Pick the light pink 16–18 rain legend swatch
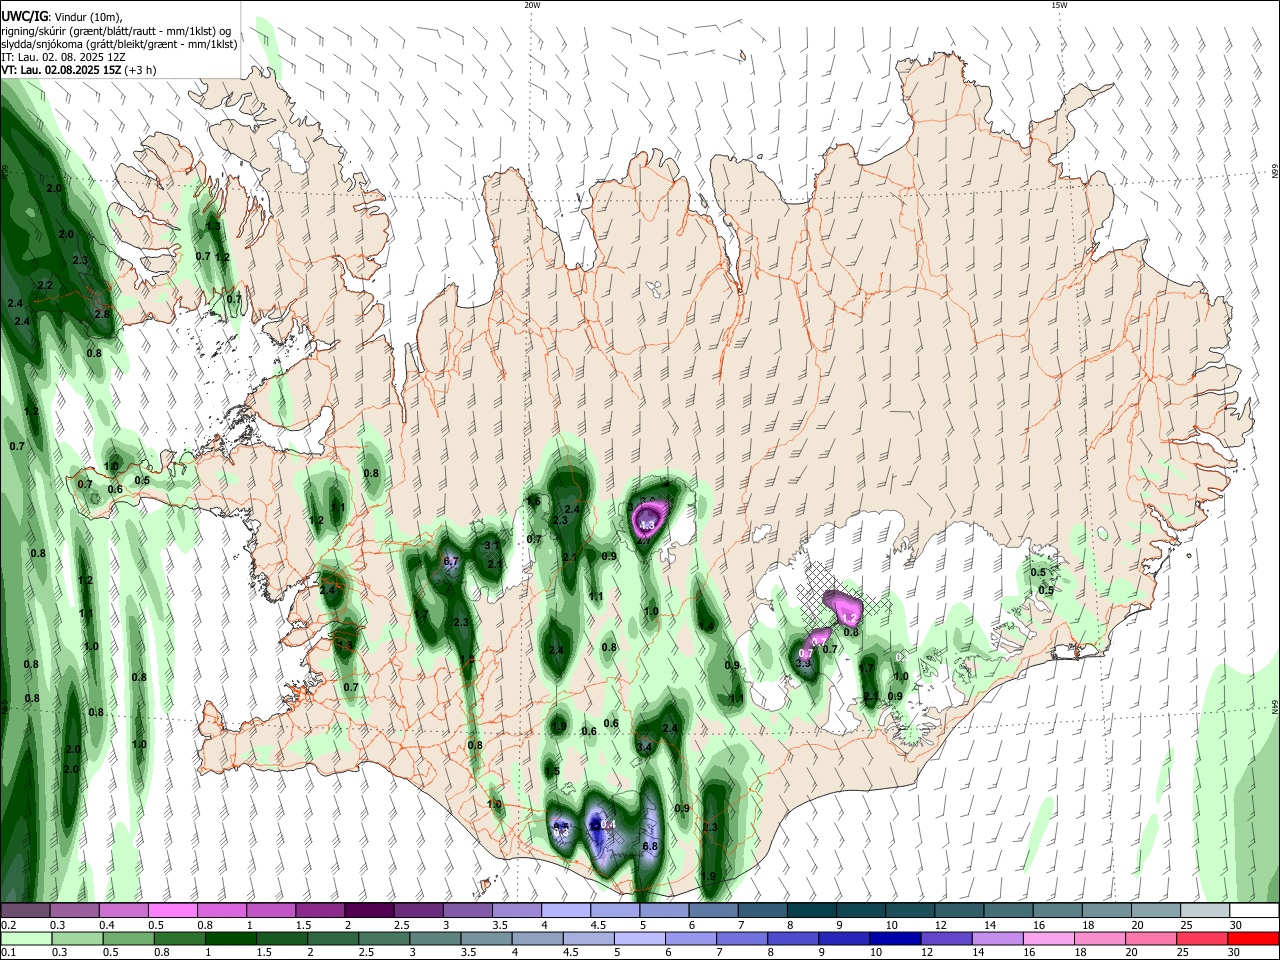Viewport: 1280px width, 960px height. [1050, 938]
